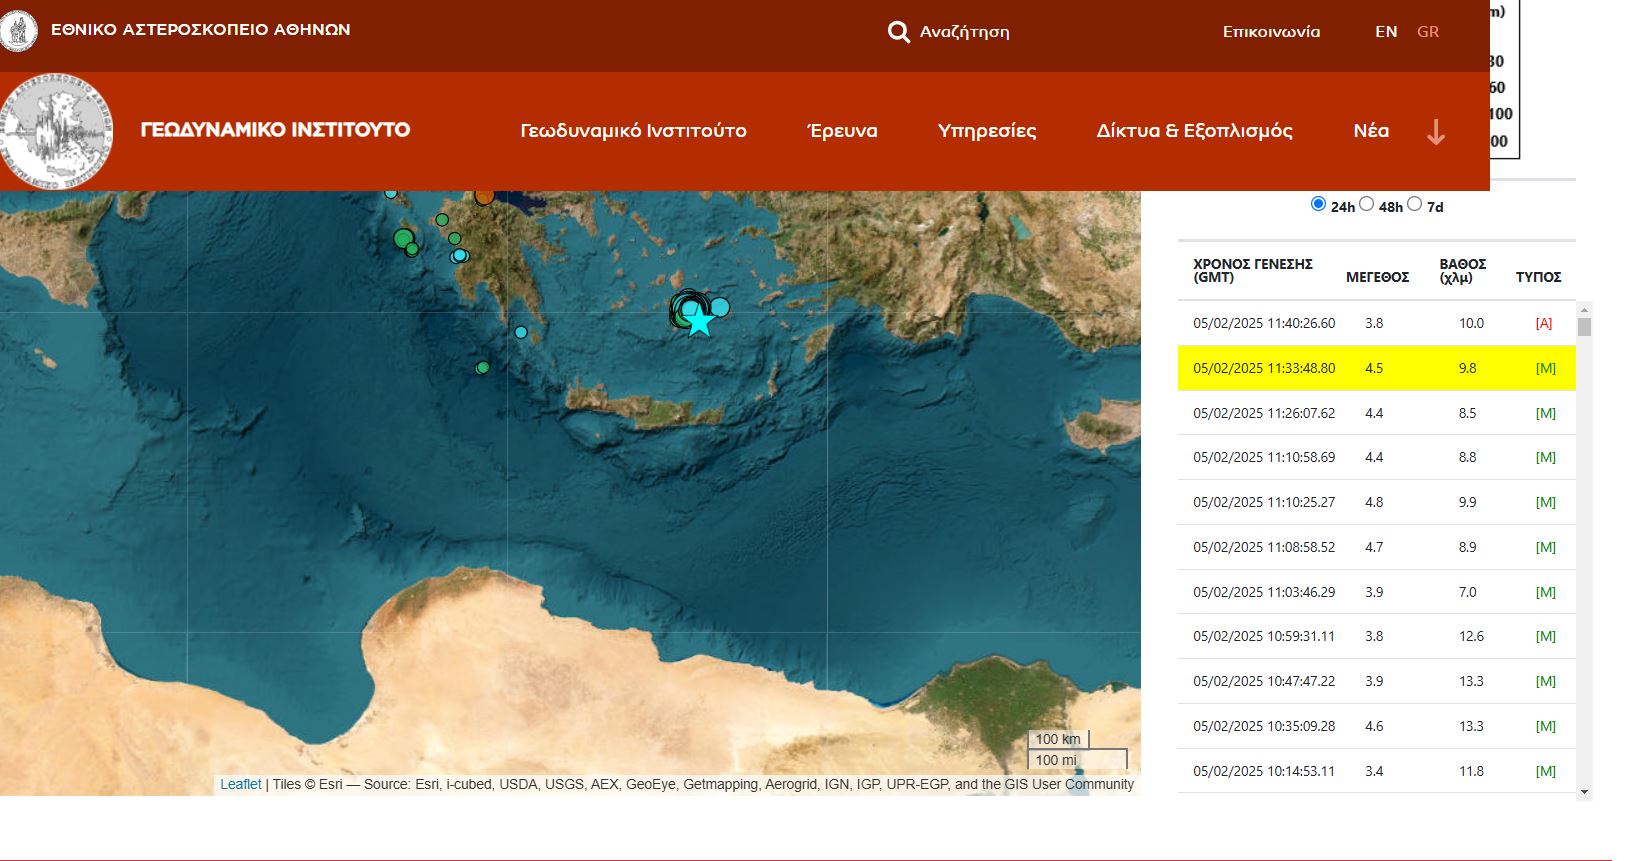Select the 7d time range radio
Viewport: 1628px width, 861px height.
pos(1414,204)
